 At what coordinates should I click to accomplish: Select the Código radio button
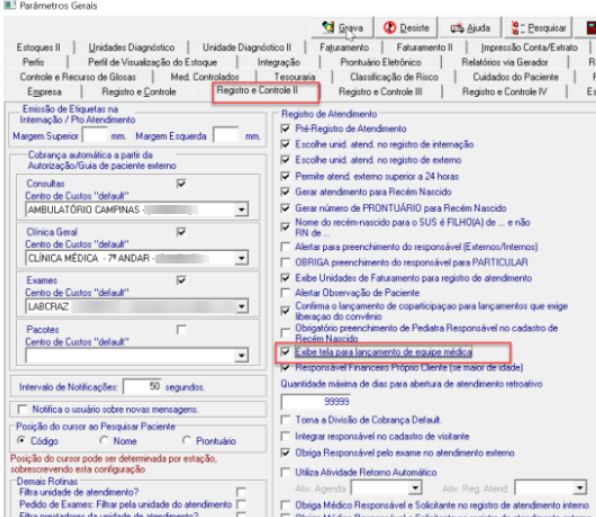coord(21,440)
